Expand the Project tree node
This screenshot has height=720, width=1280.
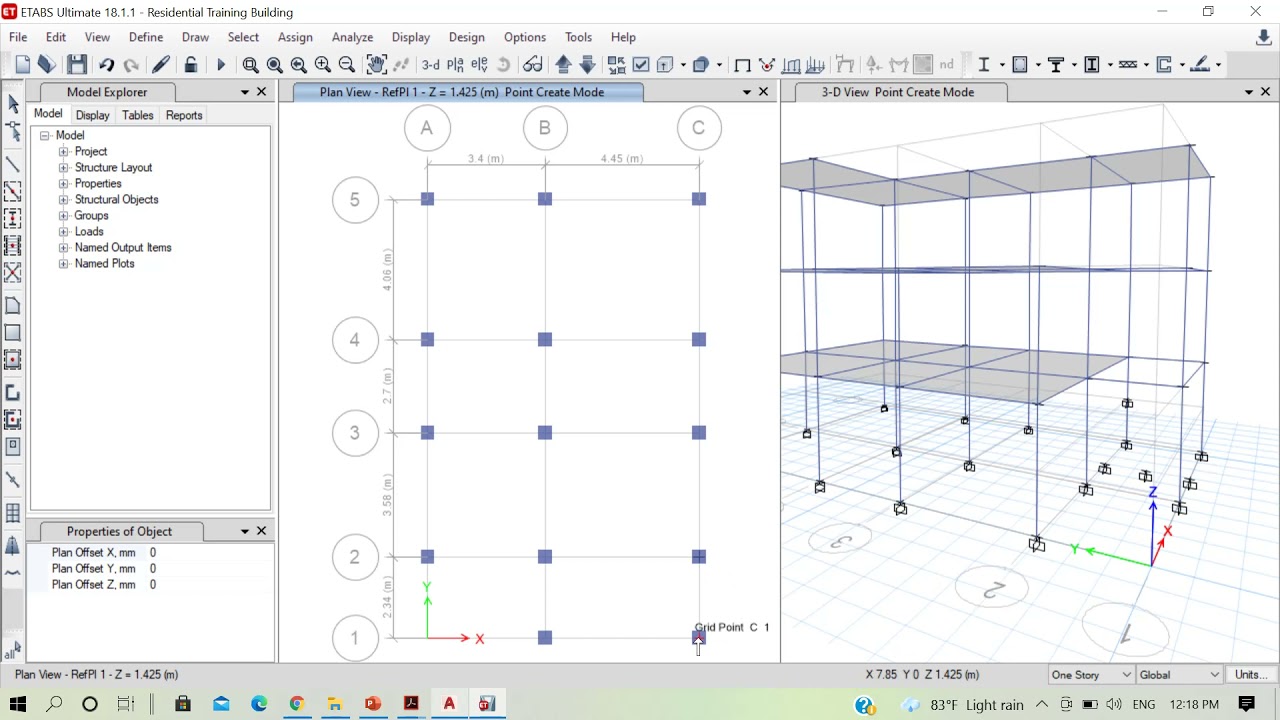tap(63, 151)
